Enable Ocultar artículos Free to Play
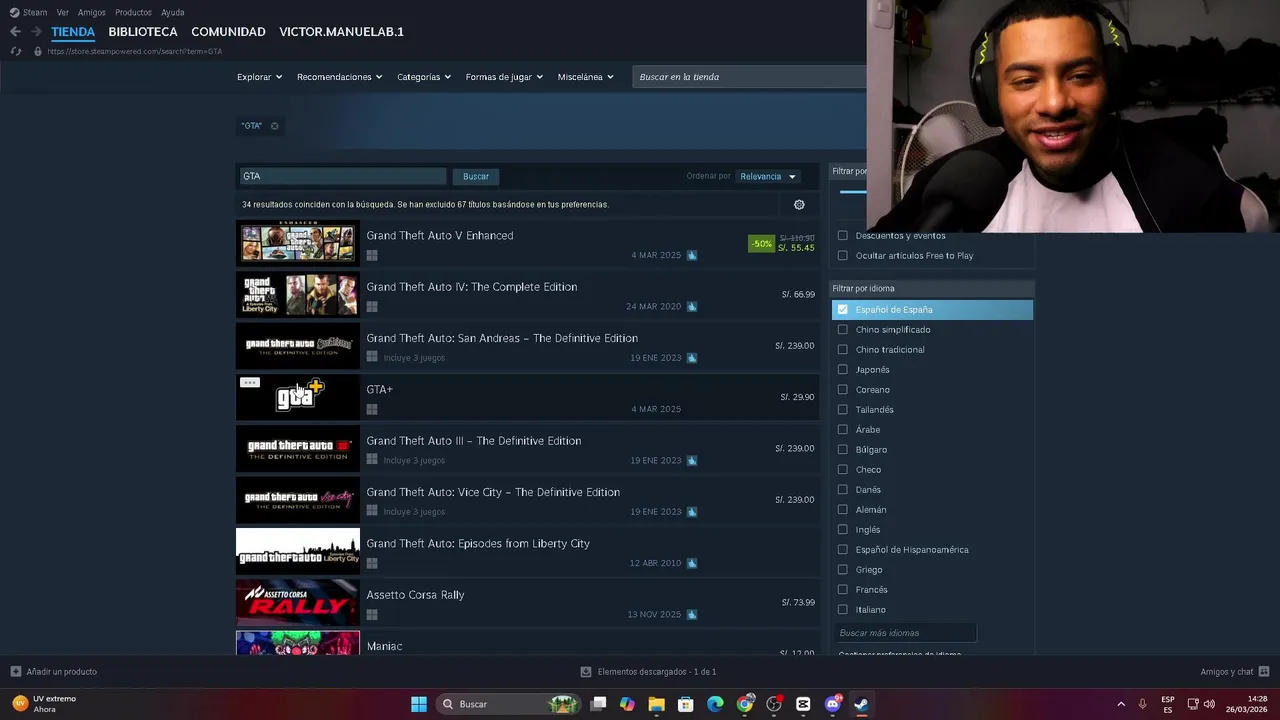The height and width of the screenshot is (720, 1280). tap(843, 256)
